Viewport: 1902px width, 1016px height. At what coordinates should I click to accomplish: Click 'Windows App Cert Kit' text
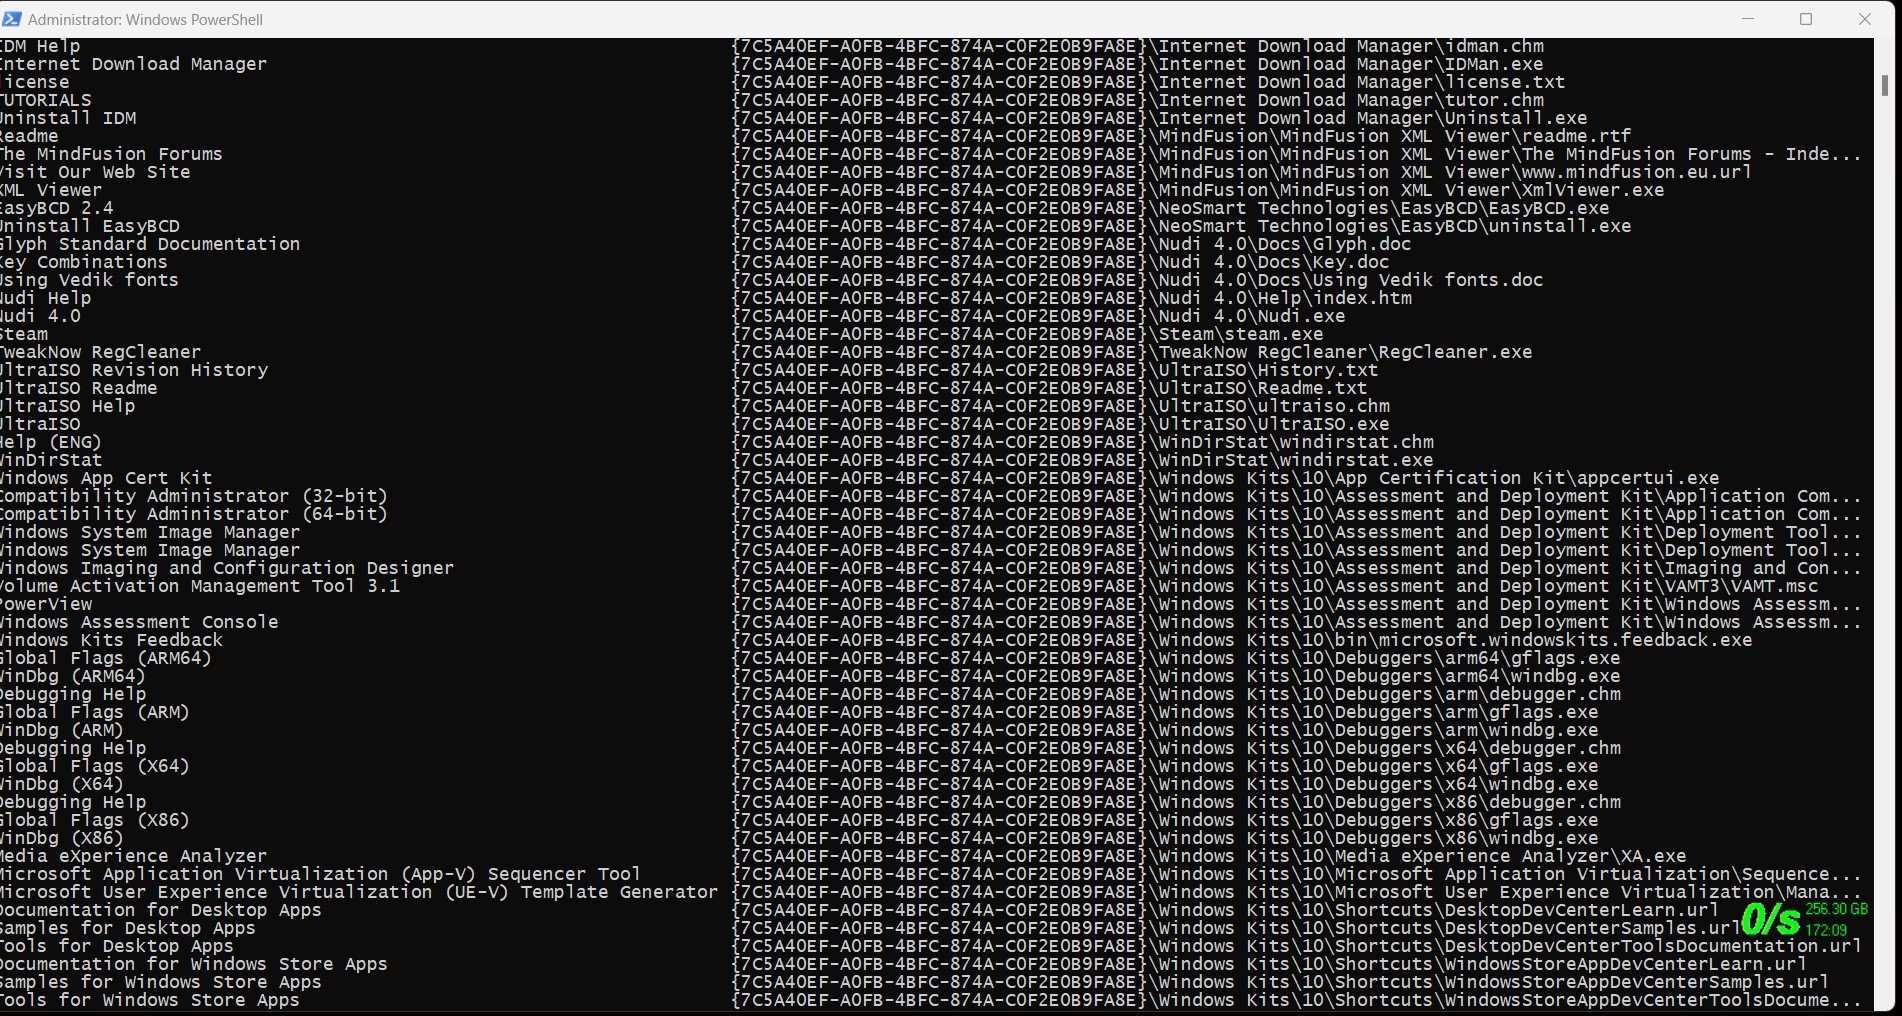pos(106,478)
